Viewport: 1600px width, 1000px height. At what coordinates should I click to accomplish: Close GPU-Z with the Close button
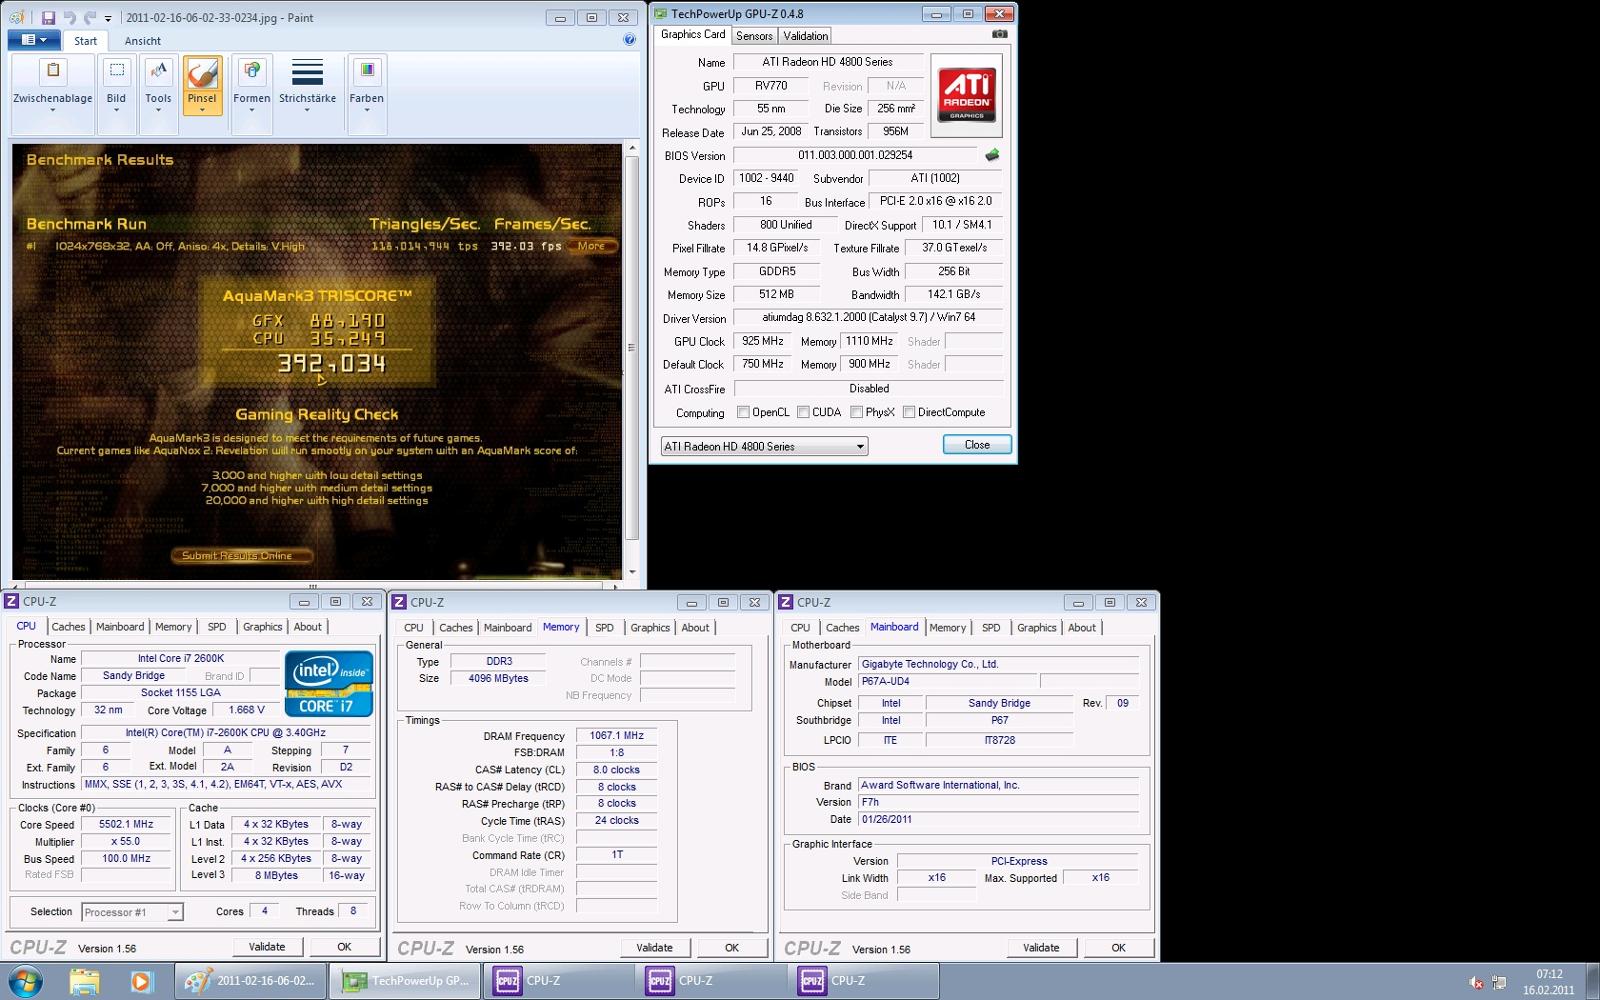[977, 445]
